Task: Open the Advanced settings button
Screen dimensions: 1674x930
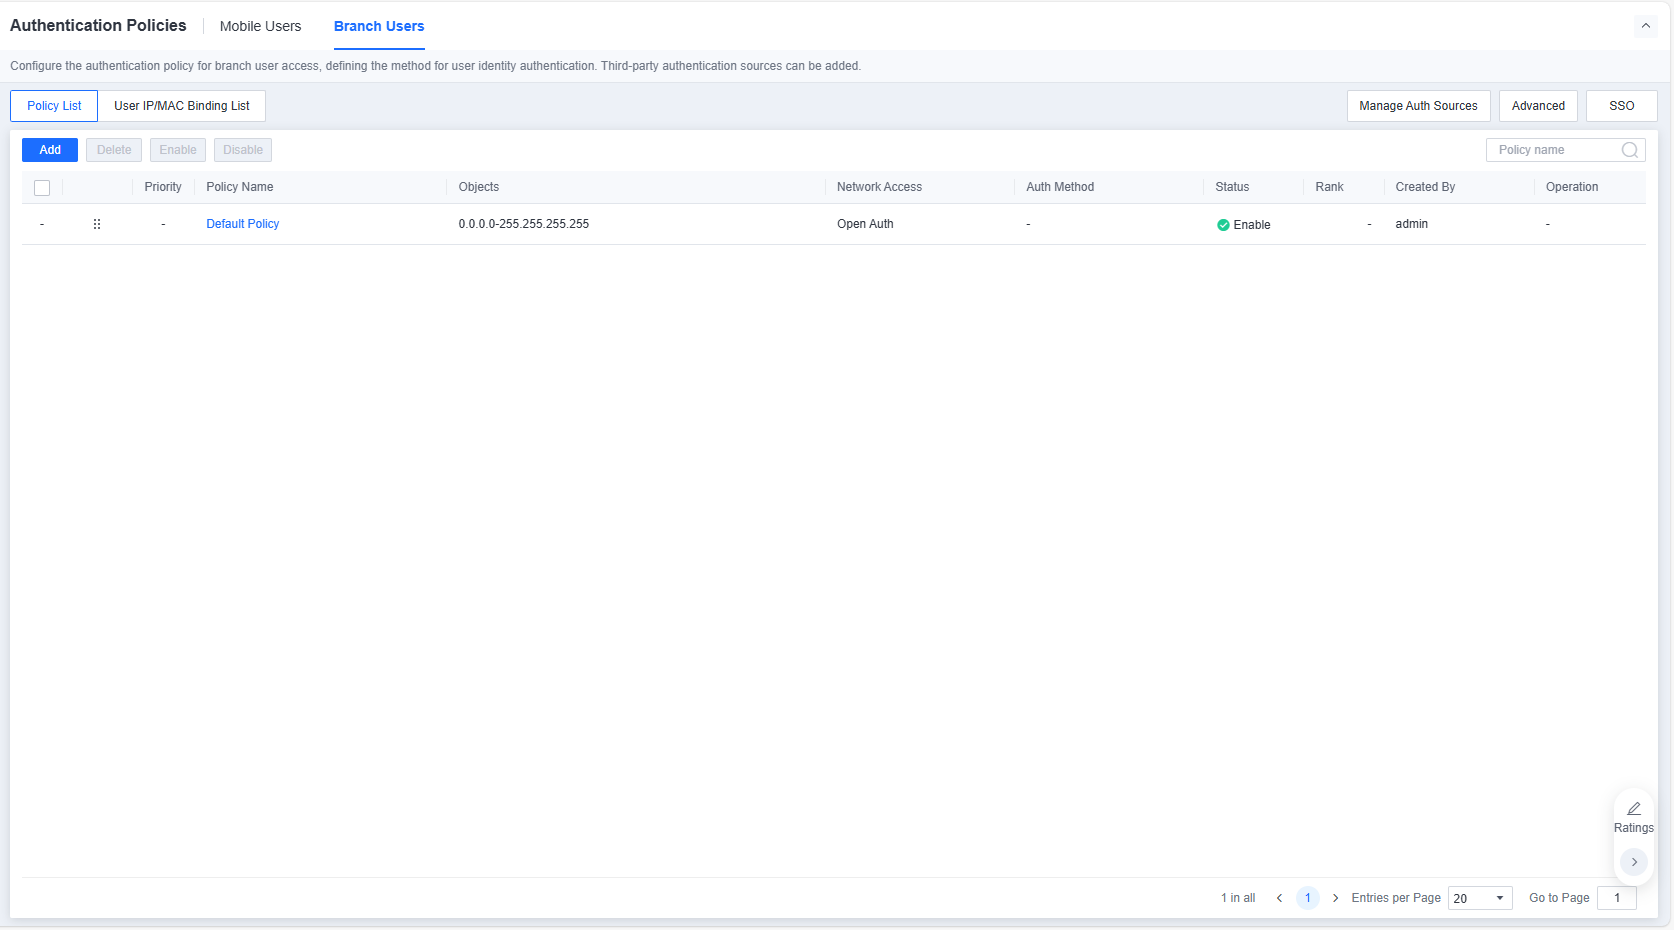Action: [x=1538, y=106]
